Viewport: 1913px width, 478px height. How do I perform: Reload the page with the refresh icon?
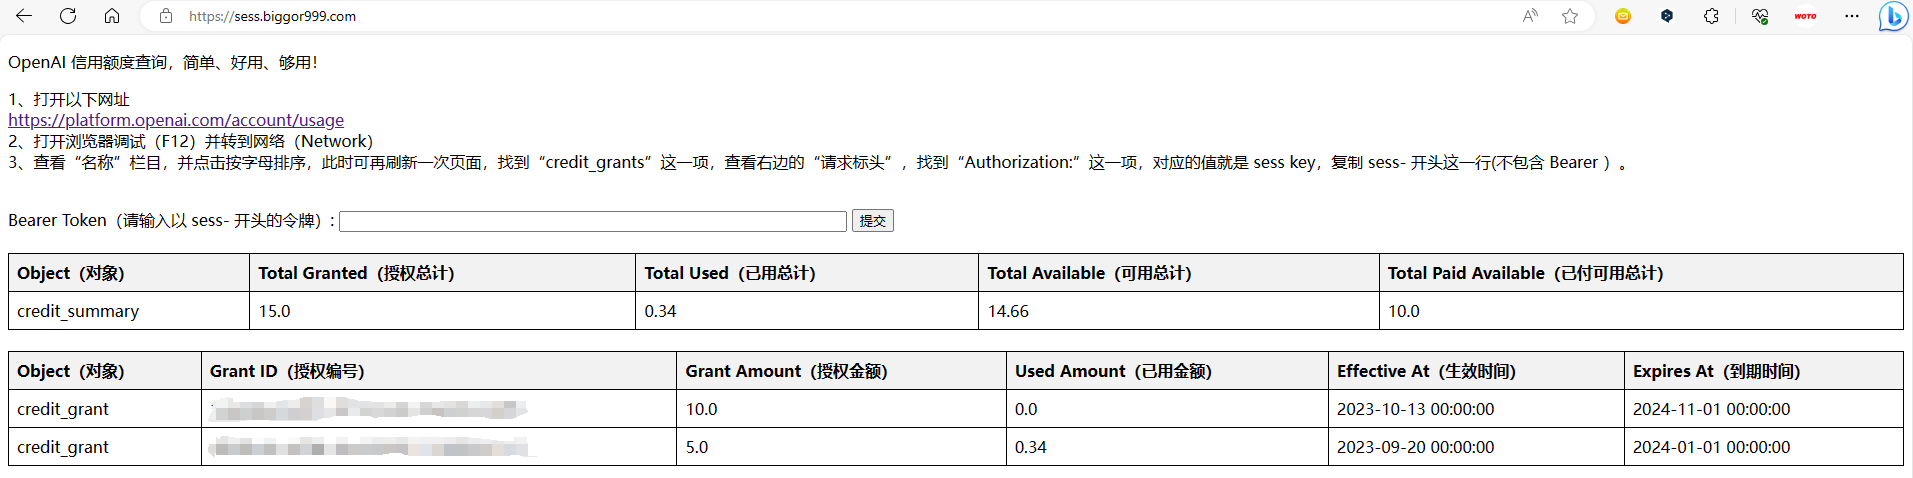click(68, 16)
